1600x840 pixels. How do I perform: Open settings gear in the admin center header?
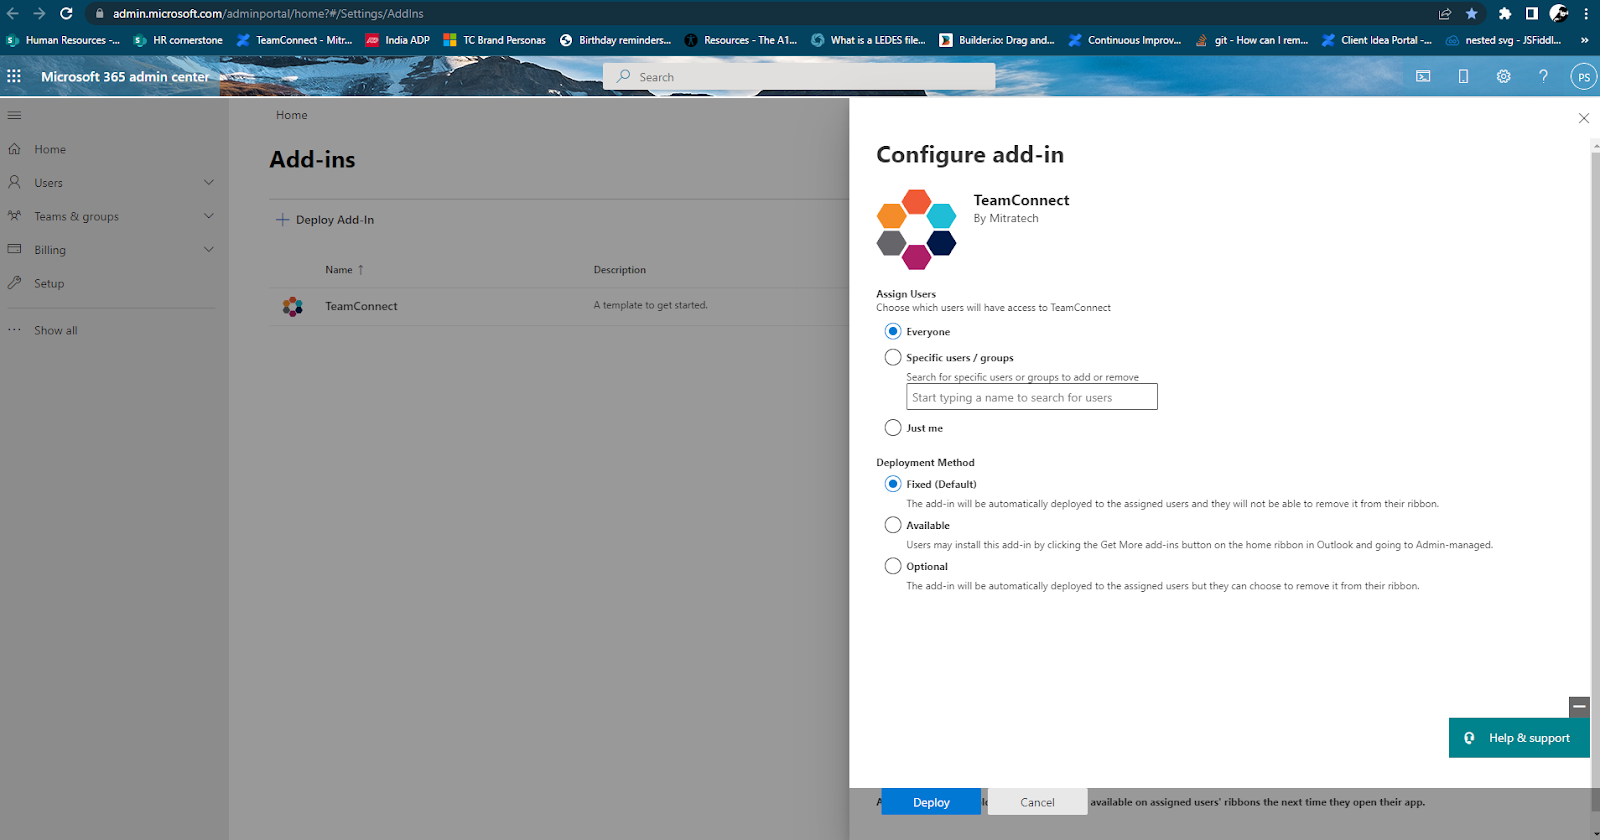(x=1503, y=76)
